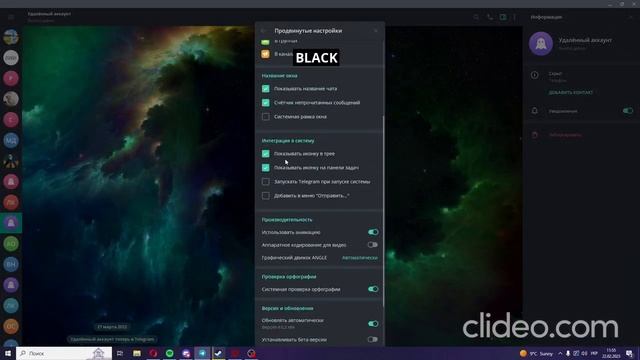Open the chat's three-dot menu

(515, 17)
